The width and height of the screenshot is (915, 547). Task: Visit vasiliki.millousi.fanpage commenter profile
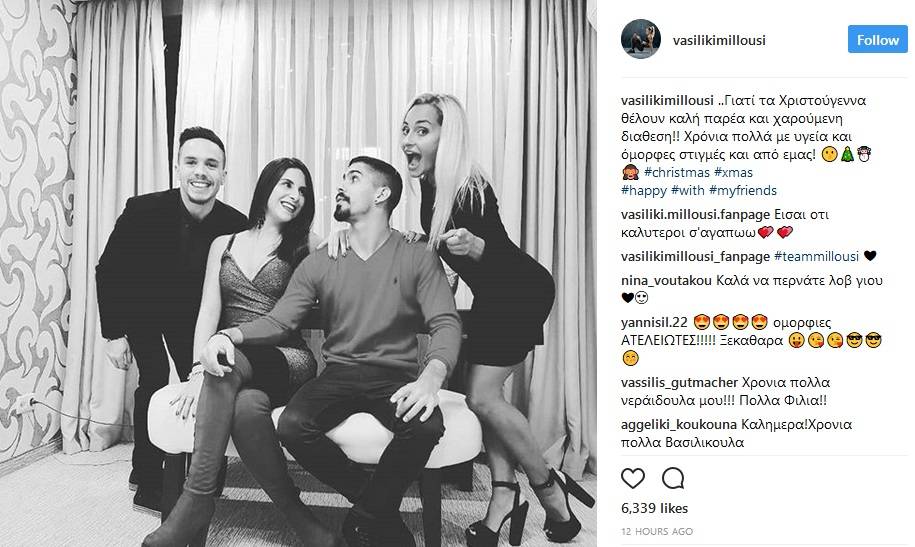(696, 214)
